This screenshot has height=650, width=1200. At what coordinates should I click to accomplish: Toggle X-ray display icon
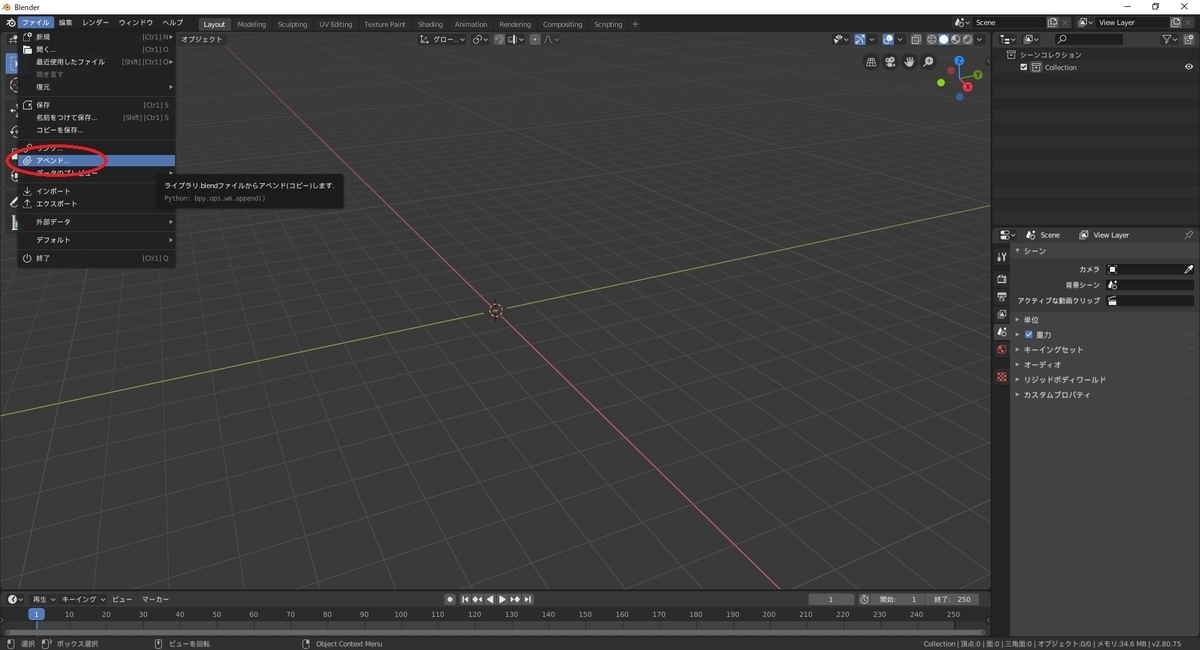click(916, 39)
